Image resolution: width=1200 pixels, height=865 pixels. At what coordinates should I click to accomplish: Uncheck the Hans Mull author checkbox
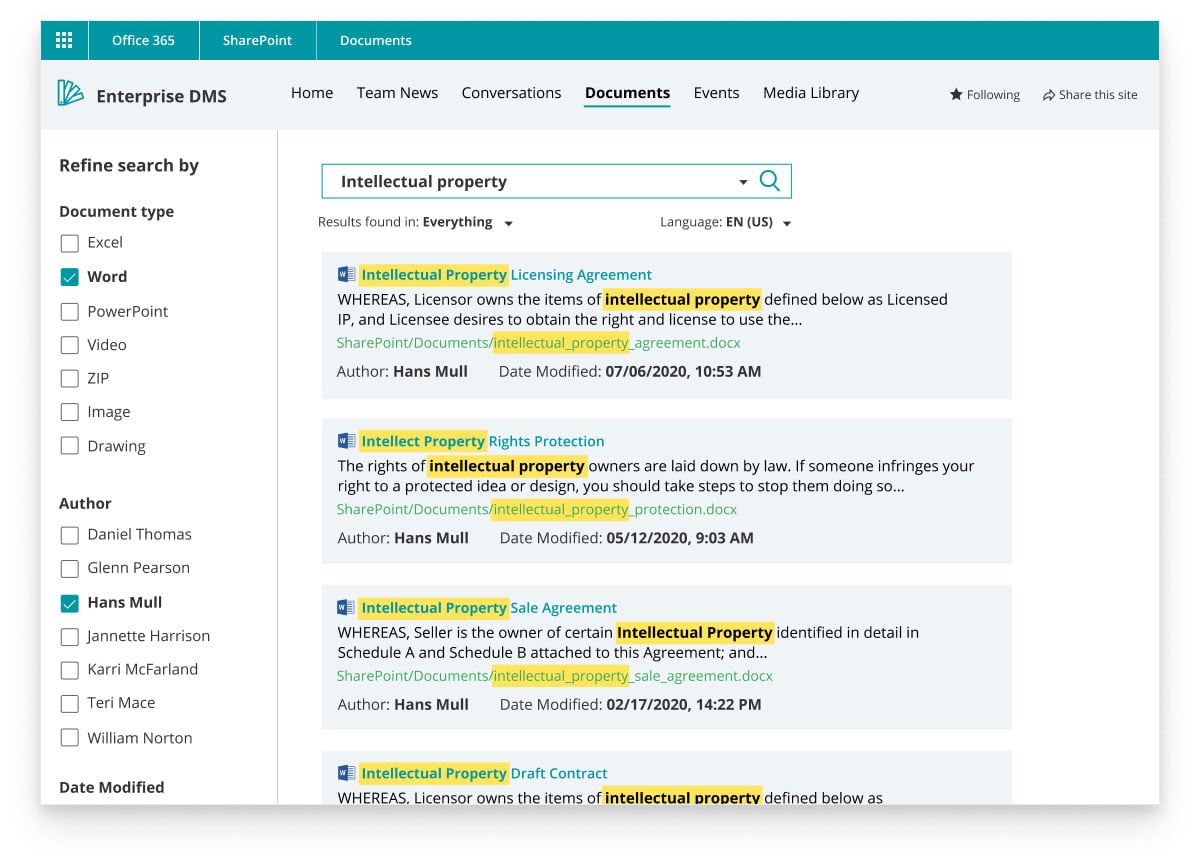[69, 603]
